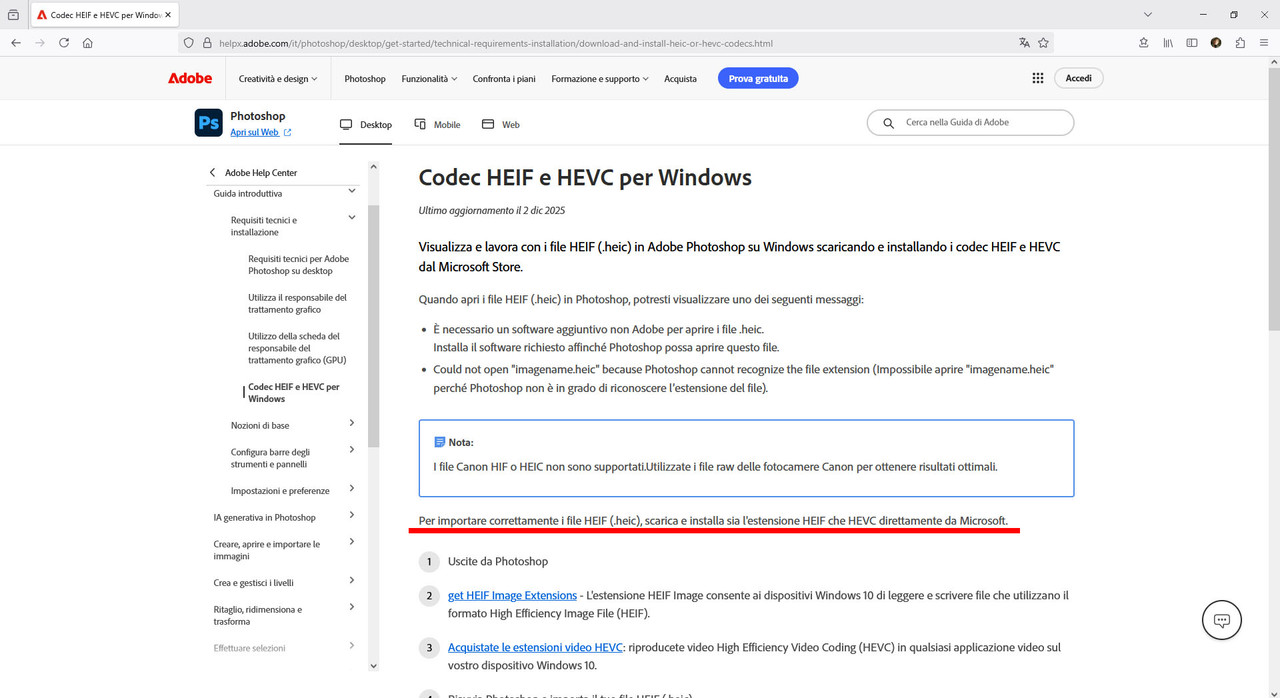Expand the Creatività e design menu
Viewport: 1280px width, 698px height.
pos(278,78)
